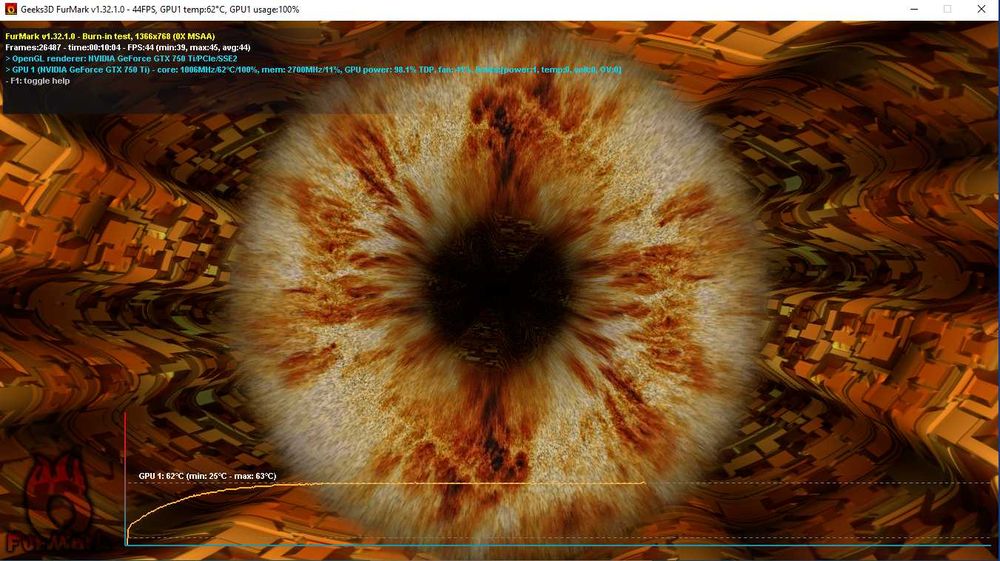Click the "OpenGL renderer: NVIDIA GeForce GTX 750 Ti" line
The image size is (1000, 561).
[x=121, y=59]
